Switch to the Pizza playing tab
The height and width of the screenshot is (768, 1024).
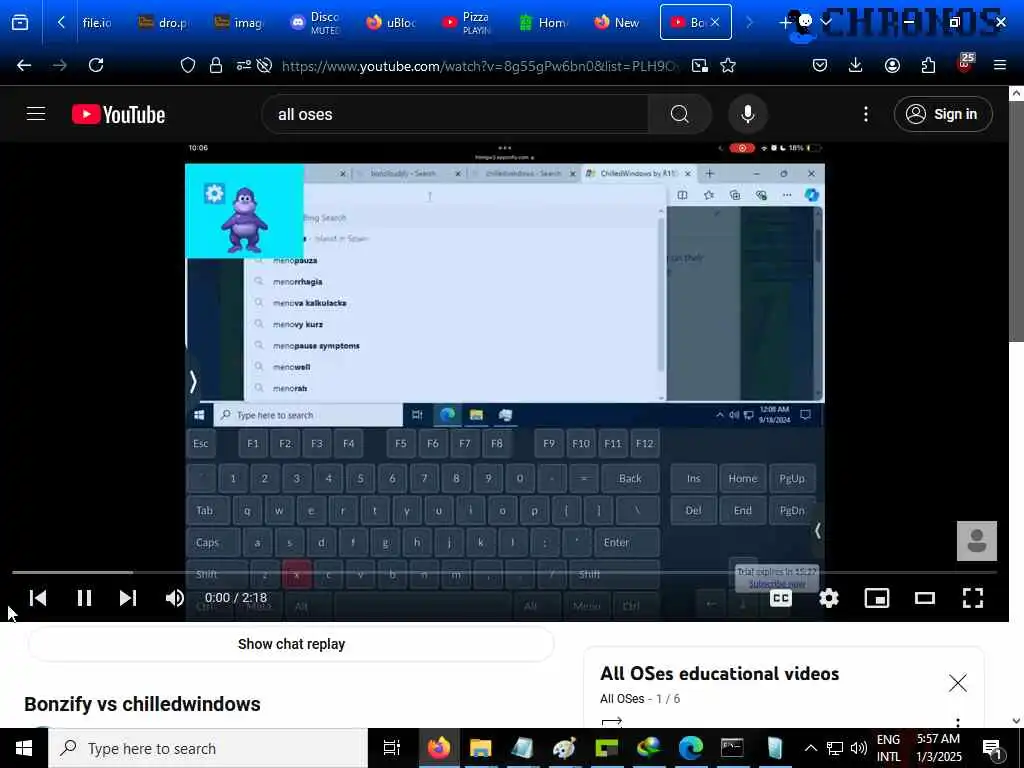(x=467, y=23)
